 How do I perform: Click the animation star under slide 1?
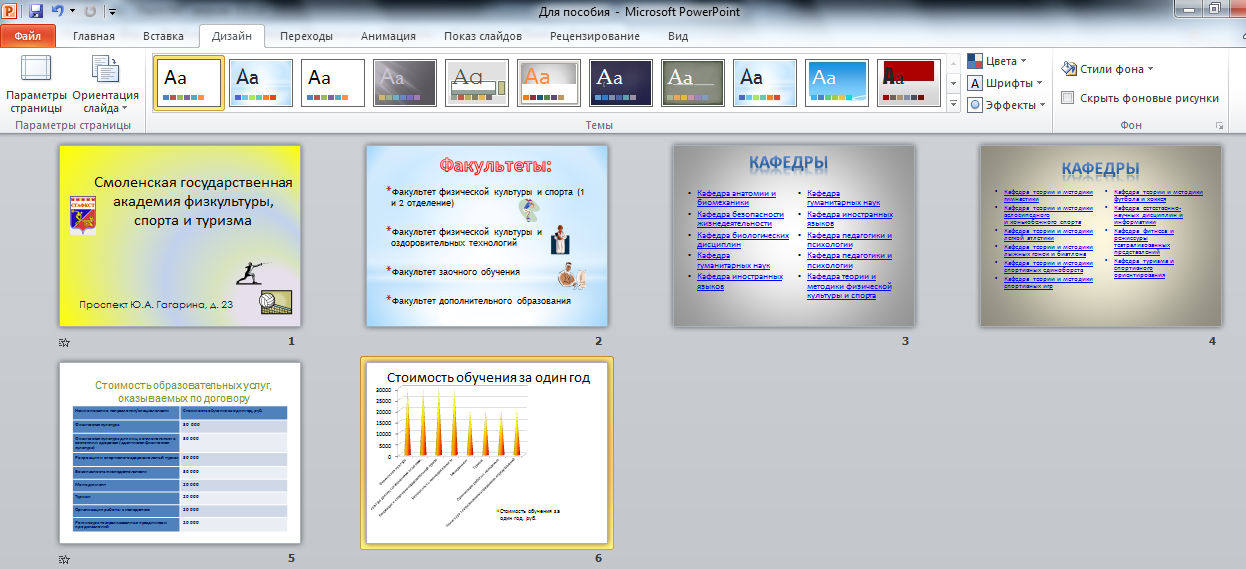pos(65,341)
